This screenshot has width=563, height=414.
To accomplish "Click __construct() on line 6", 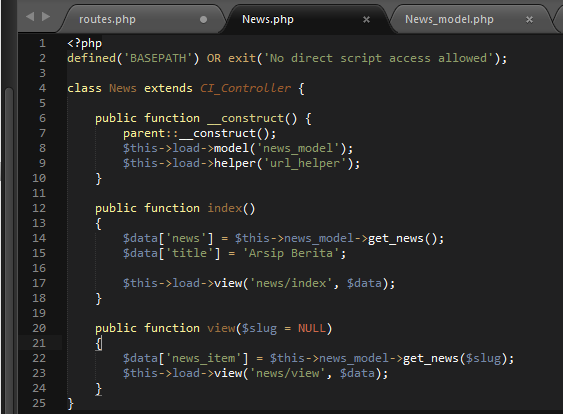I will click(252, 118).
